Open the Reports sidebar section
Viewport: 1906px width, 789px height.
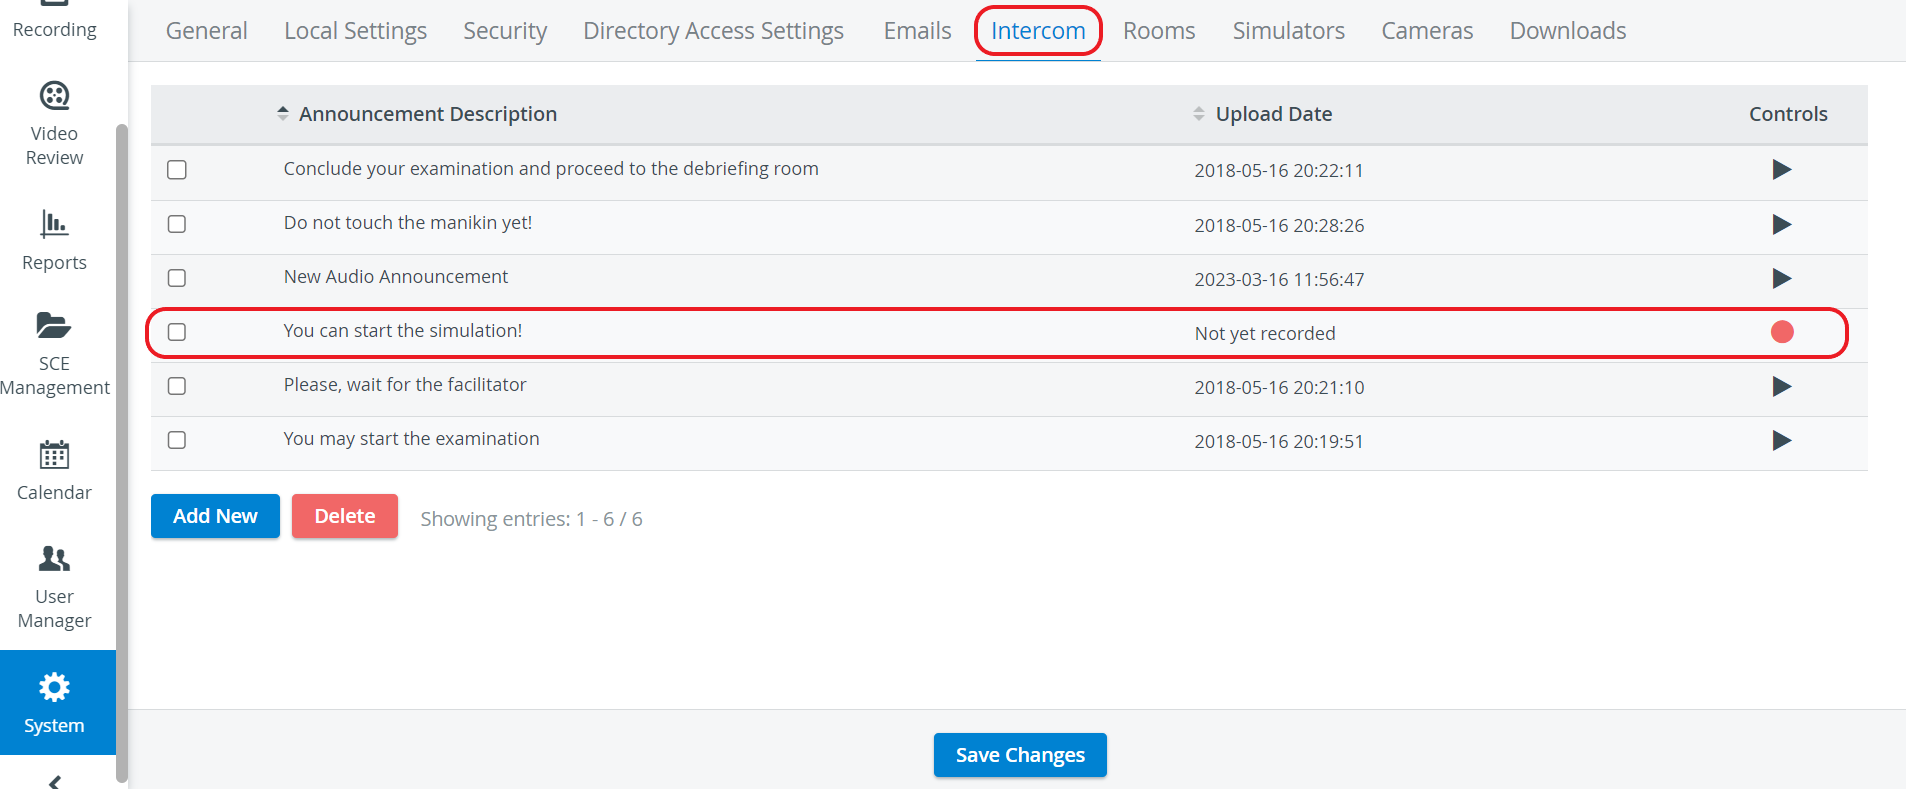click(54, 240)
